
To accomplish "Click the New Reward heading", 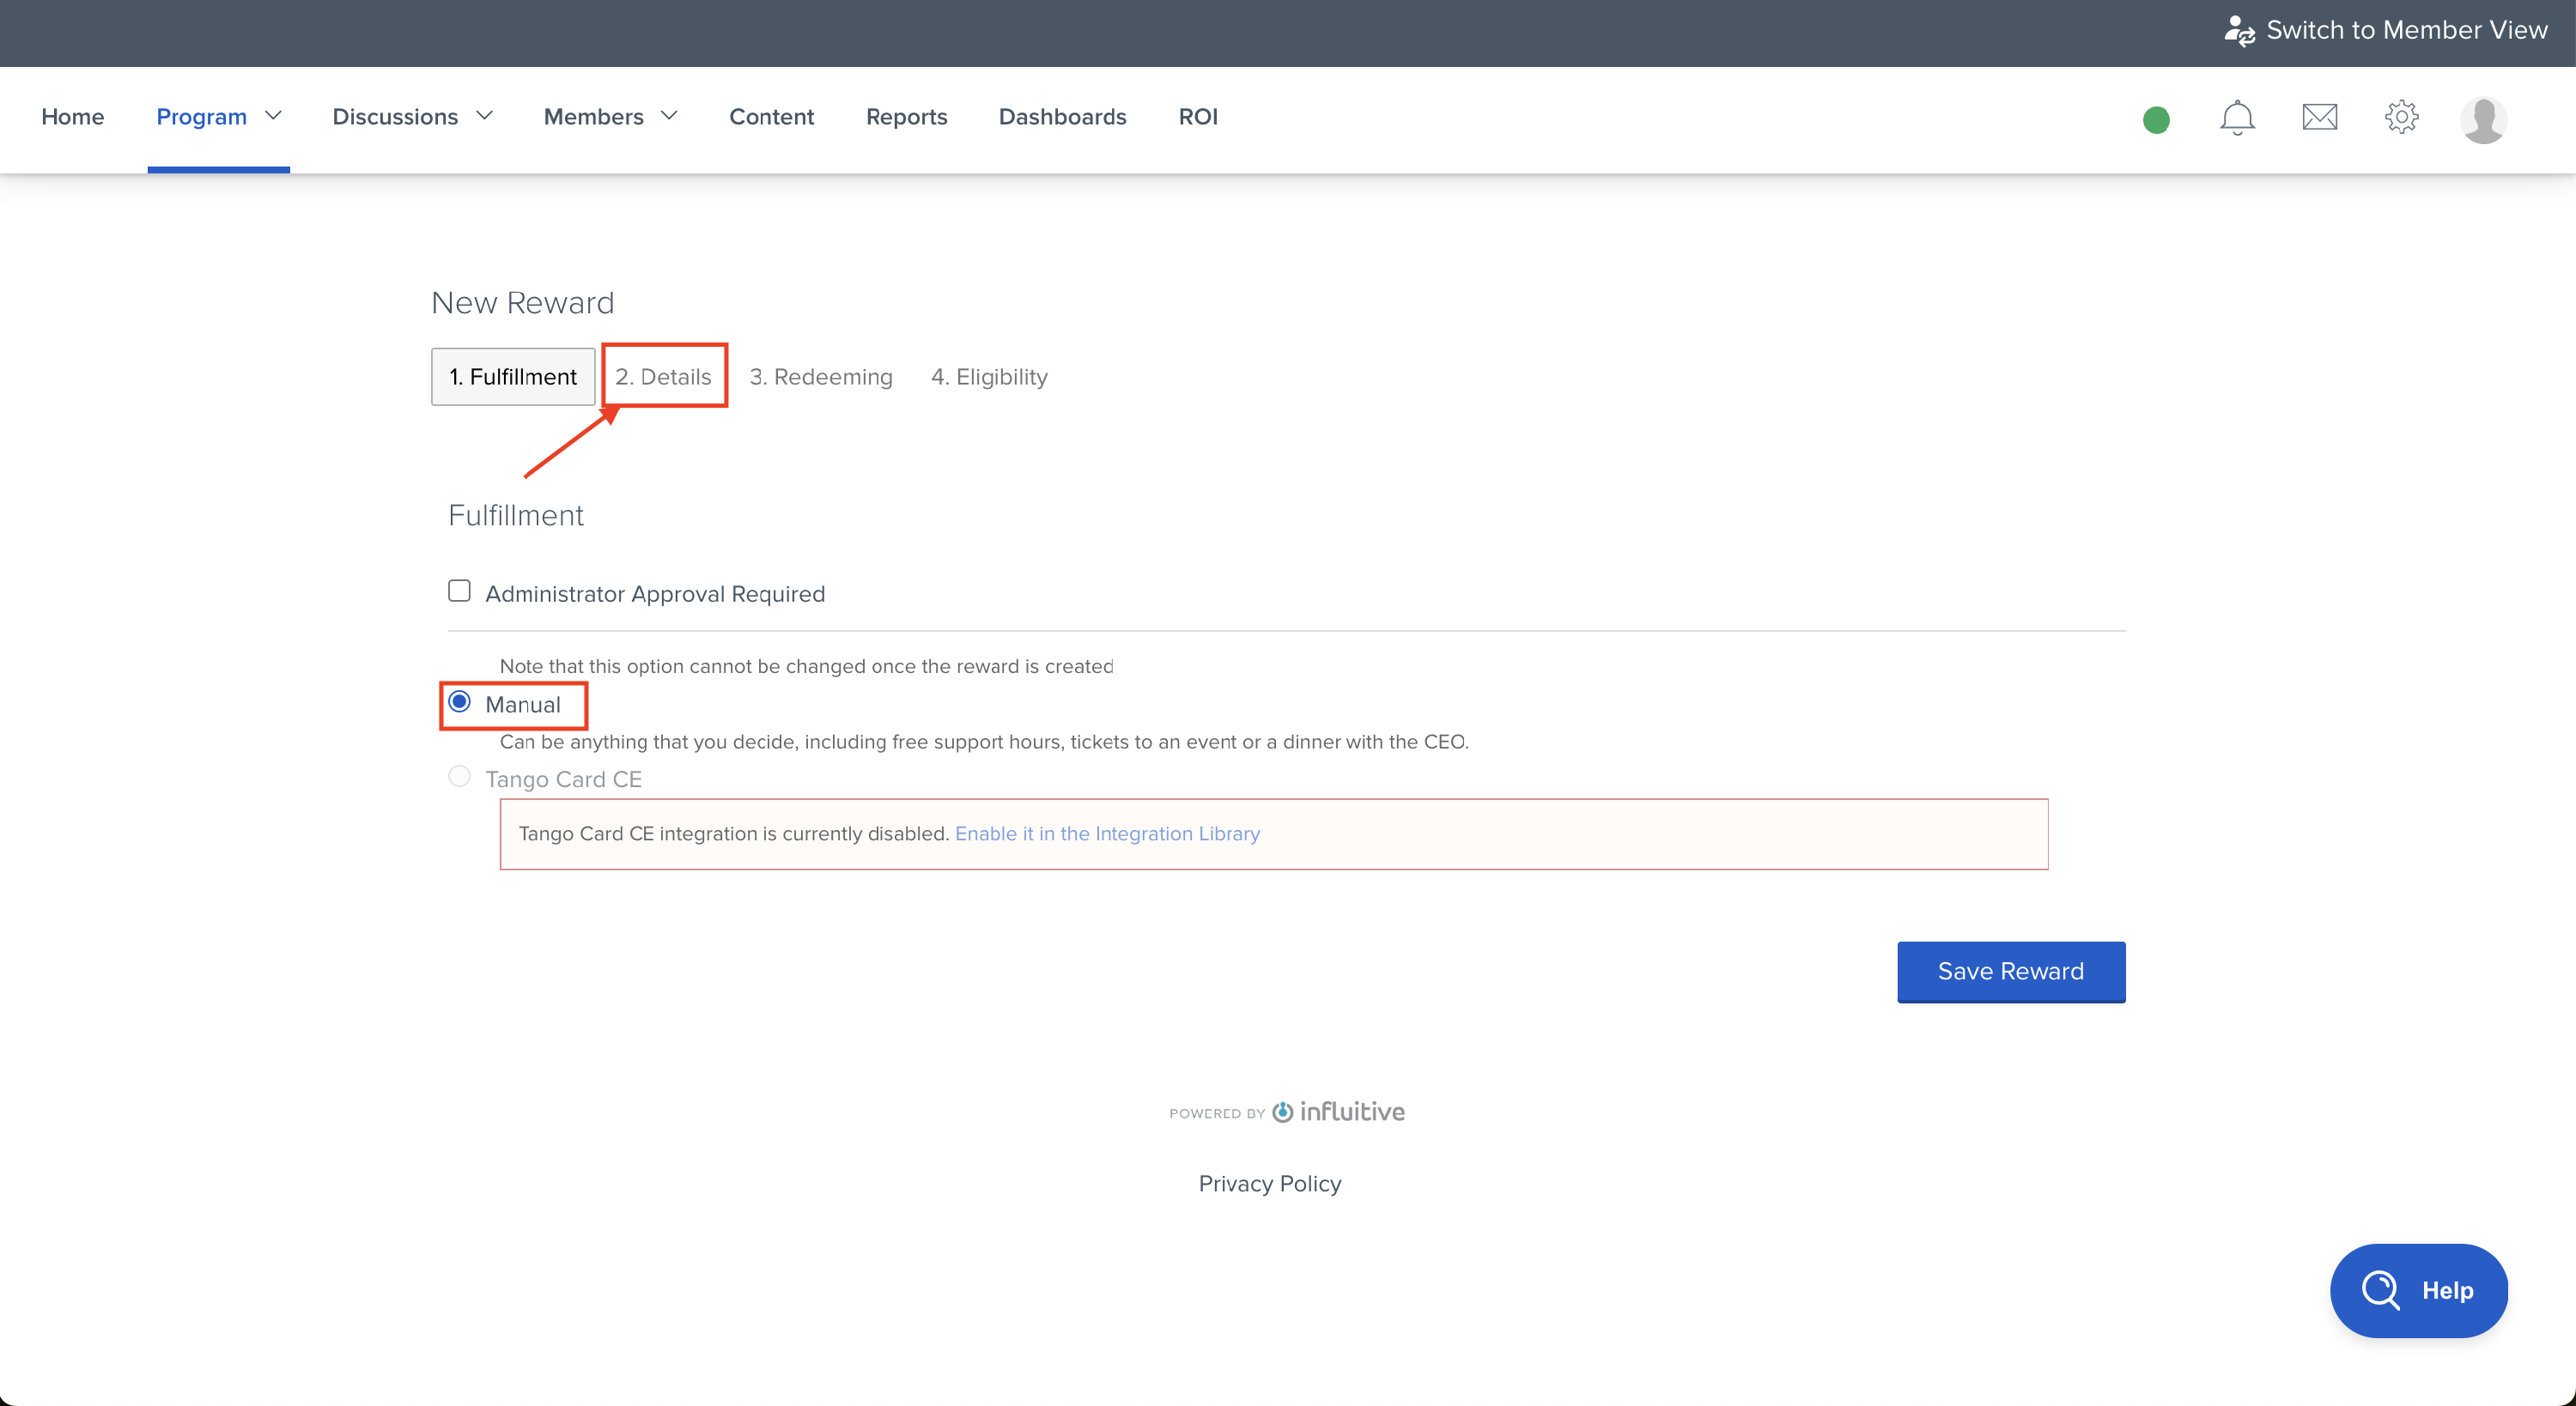I will [x=522, y=303].
